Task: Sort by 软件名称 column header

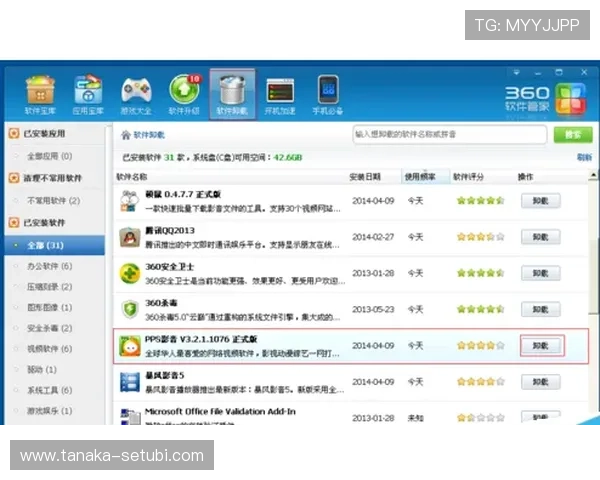Action: [132, 177]
